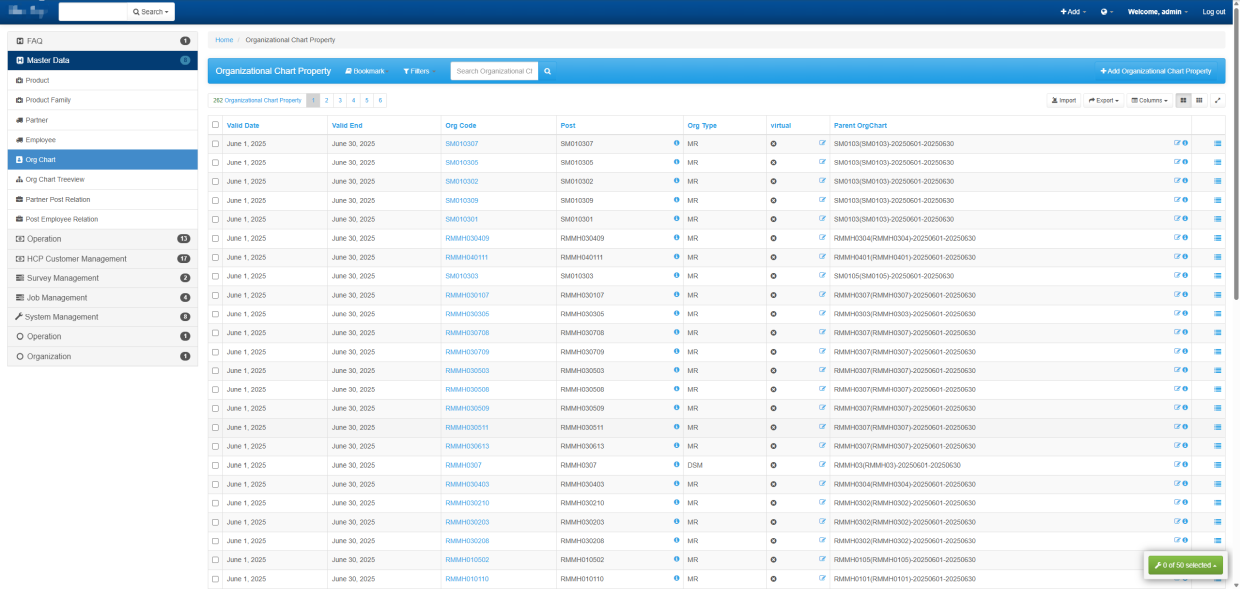The width and height of the screenshot is (1240, 589).
Task: Edit virtual value in RMMH010502 row
Action: [x=822, y=560]
